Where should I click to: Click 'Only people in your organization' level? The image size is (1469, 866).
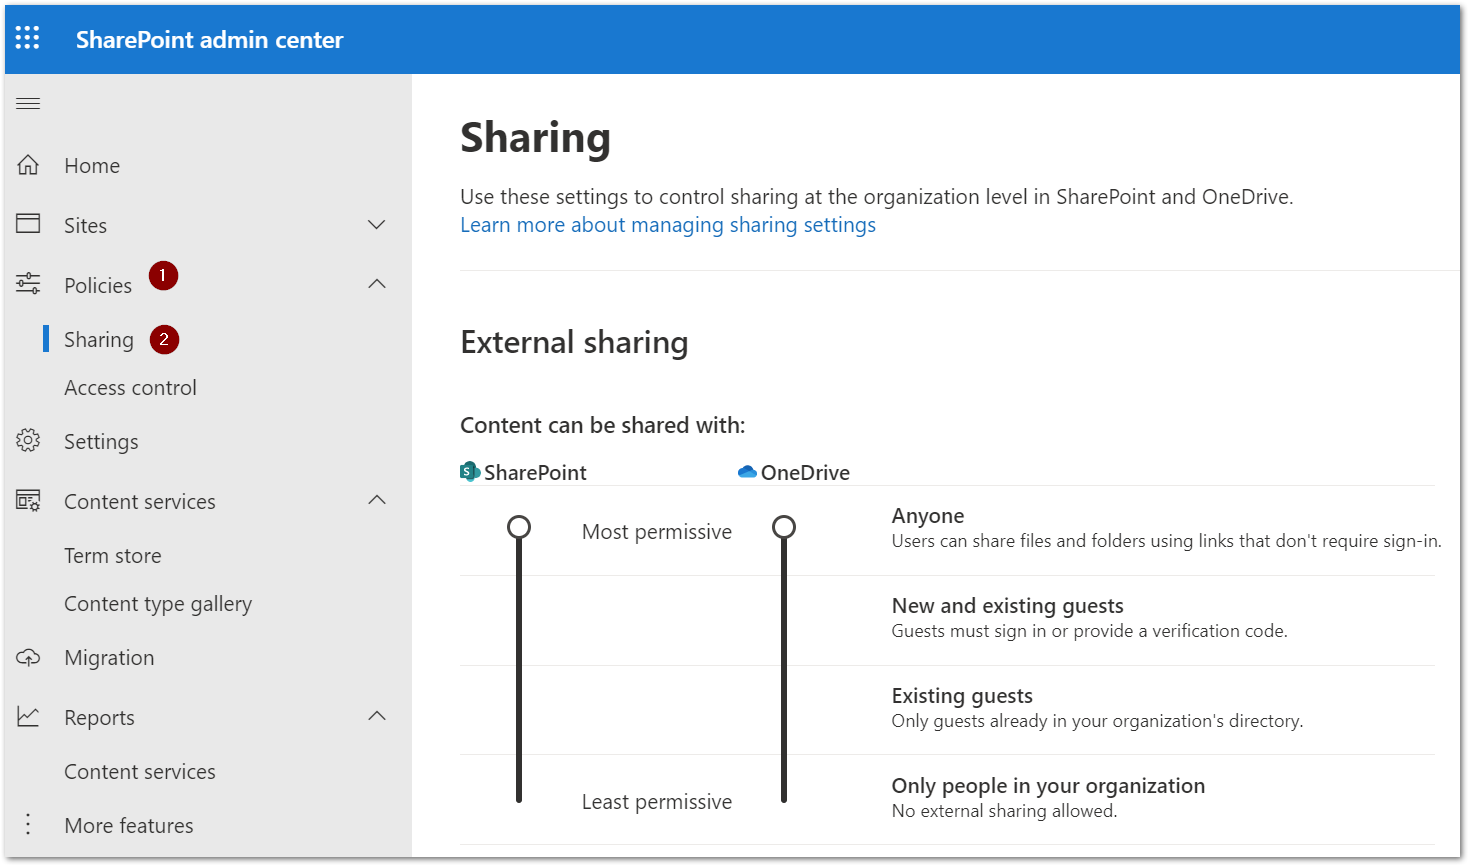coord(1048,786)
